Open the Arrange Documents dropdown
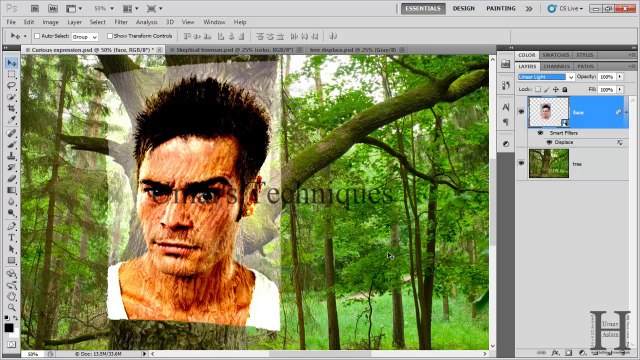Screen dimensions: 640x360 pyautogui.click(x=130, y=9)
